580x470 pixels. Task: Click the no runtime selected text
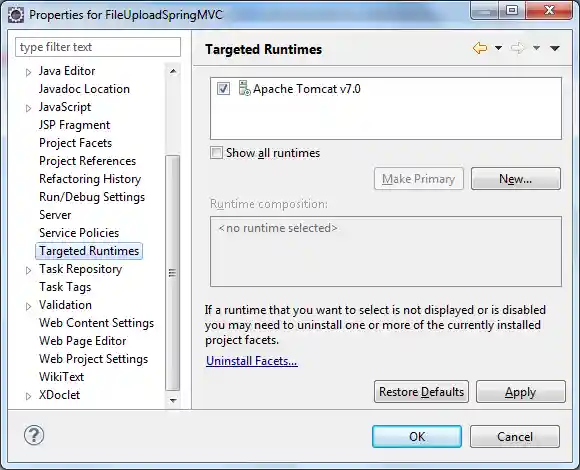pos(278,228)
